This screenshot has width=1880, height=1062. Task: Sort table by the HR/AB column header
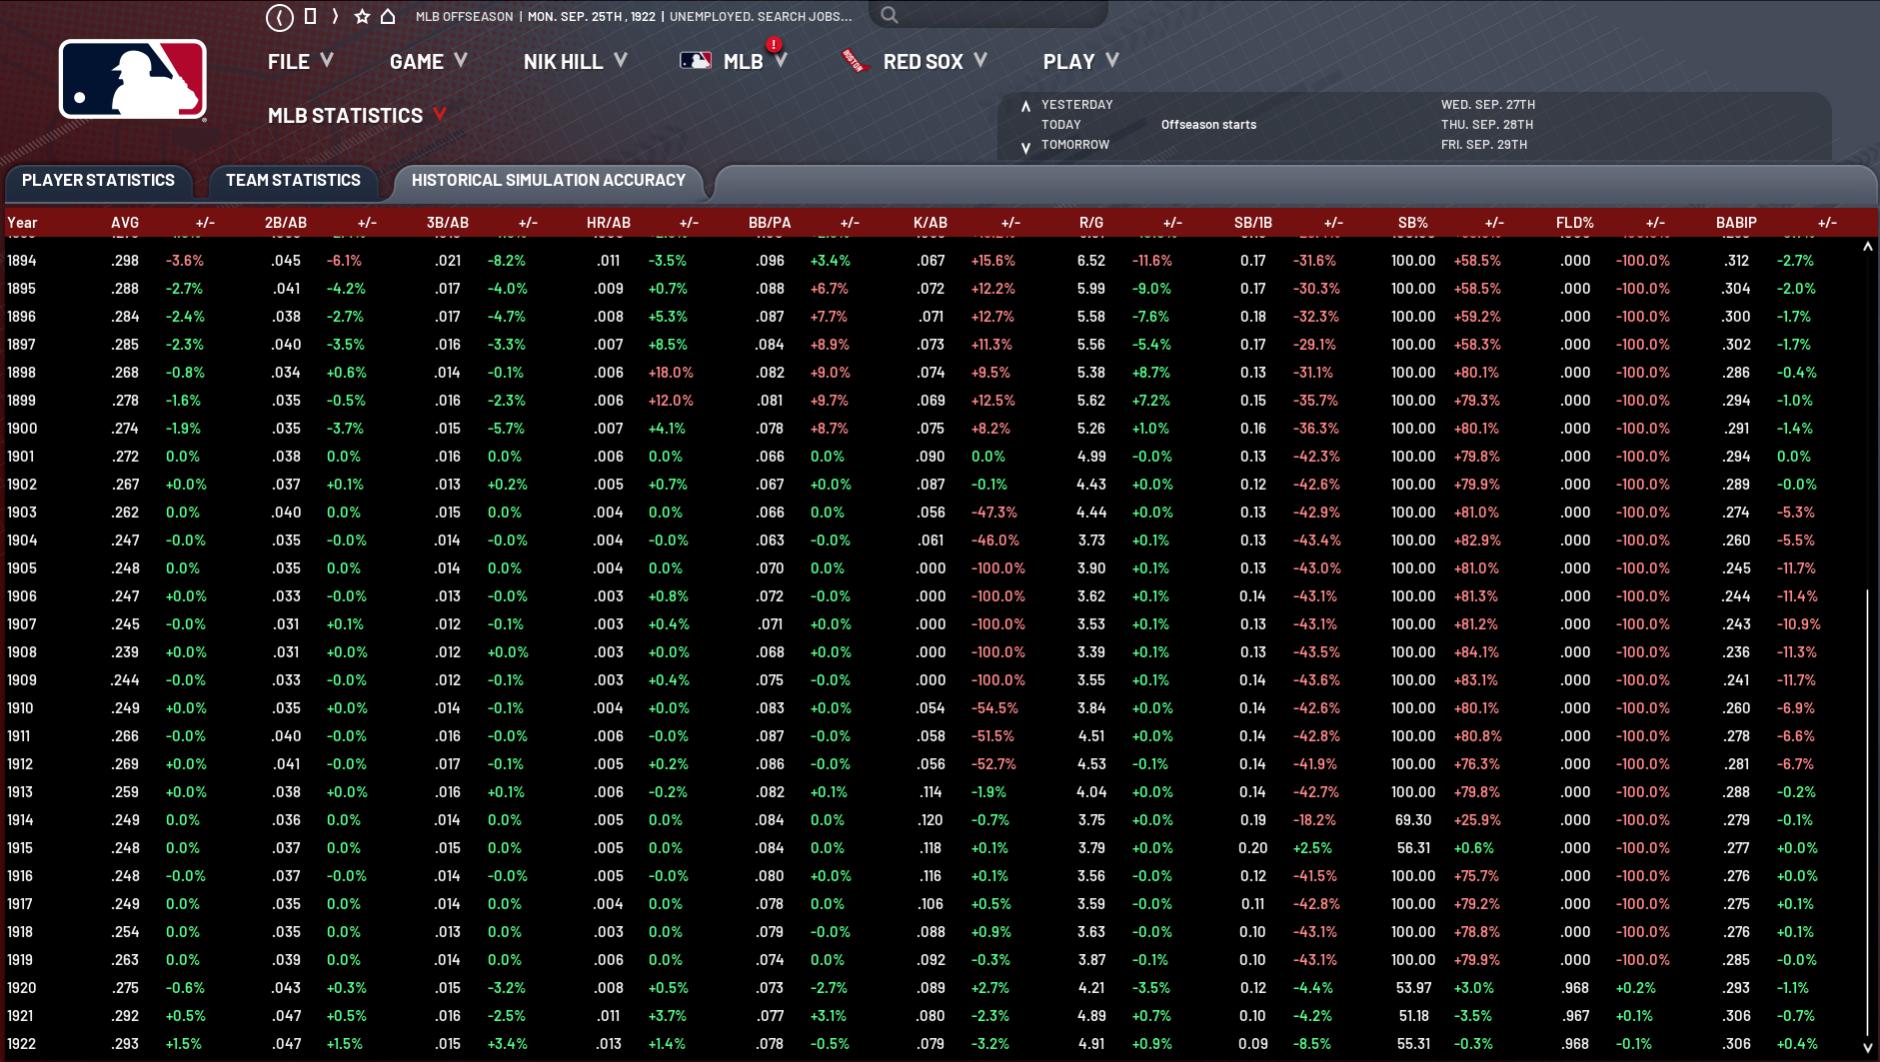click(608, 222)
